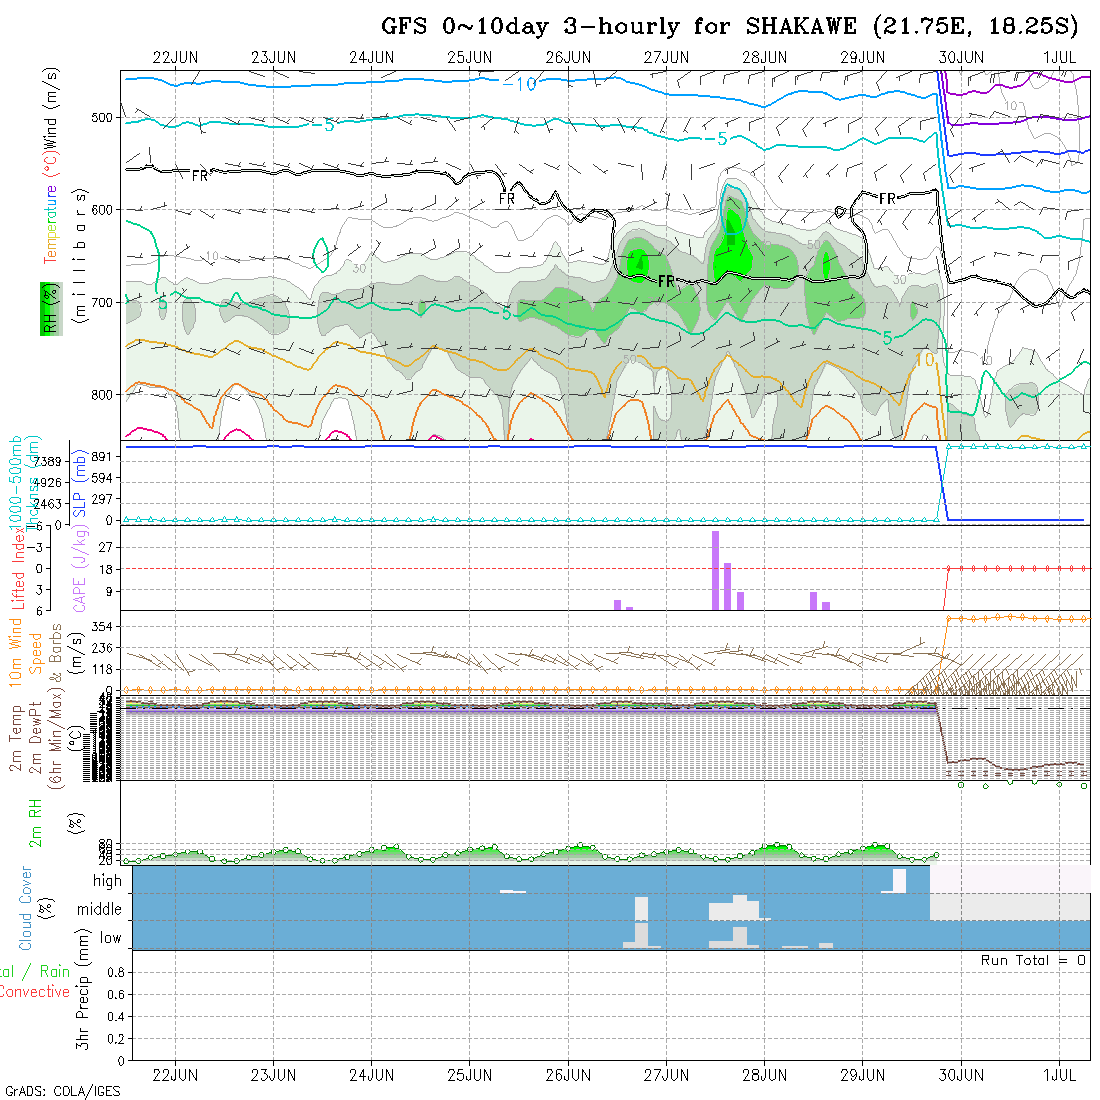Click the 500 millibar pressure axis label
Viewport: 1100px width, 1100px height.
point(102,118)
